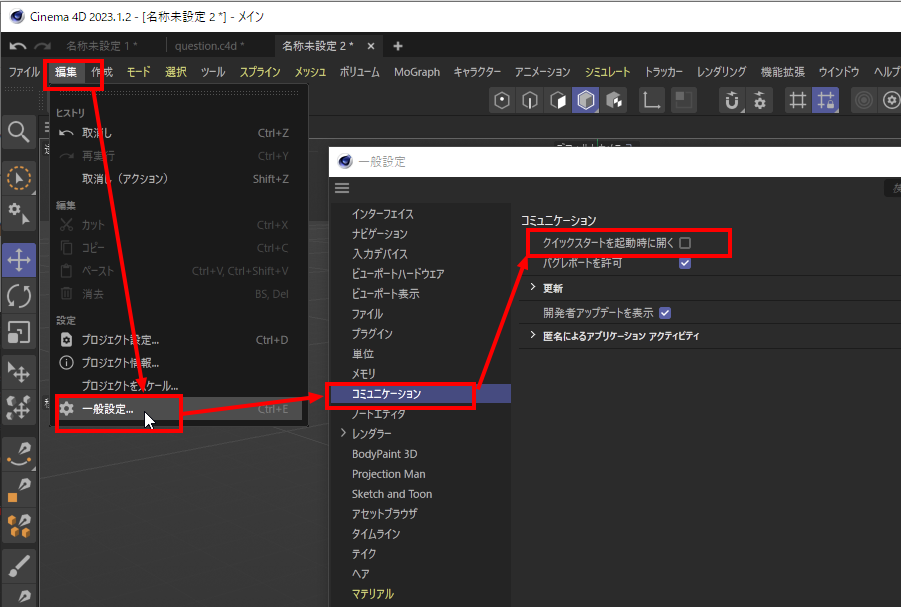Select ビューポートハードウェア in preferences list

point(398,274)
